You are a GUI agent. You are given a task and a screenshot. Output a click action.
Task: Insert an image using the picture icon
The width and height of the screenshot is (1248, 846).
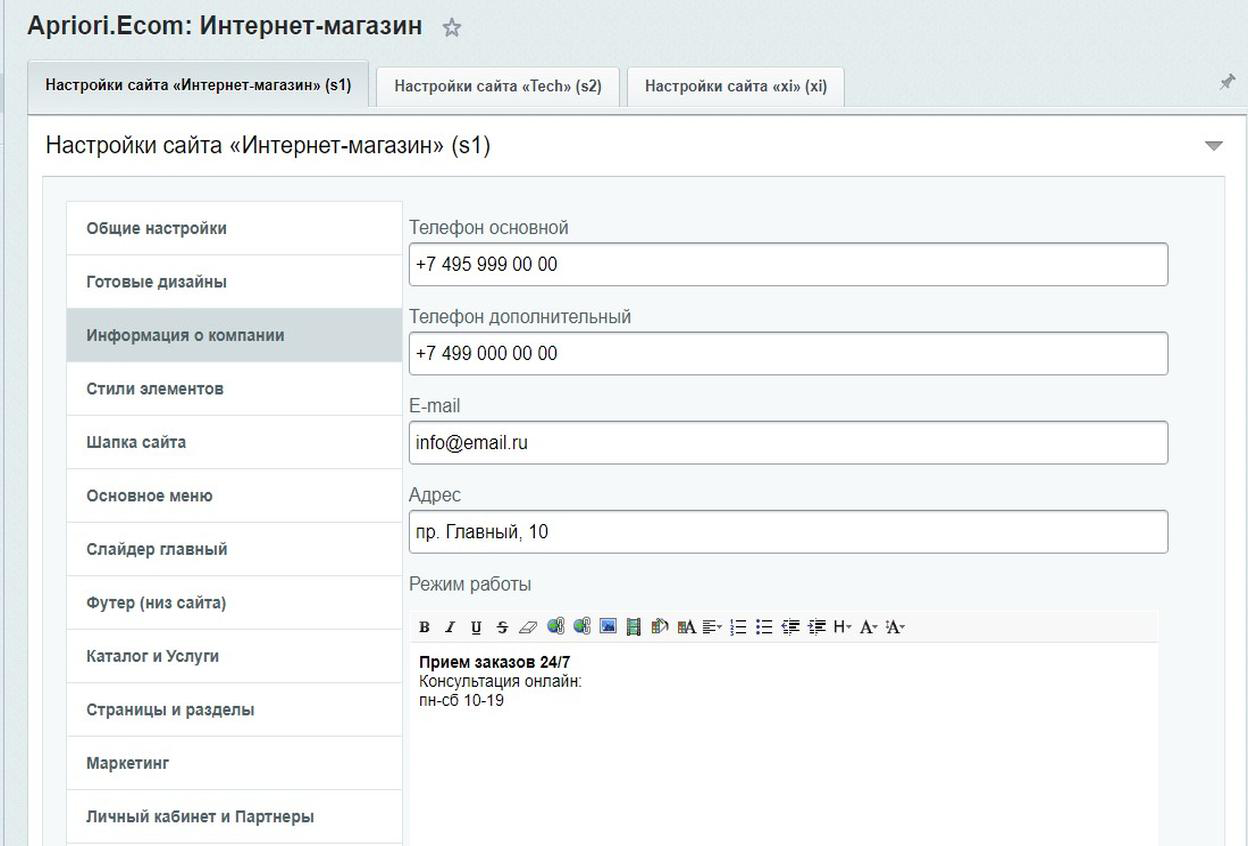[607, 627]
